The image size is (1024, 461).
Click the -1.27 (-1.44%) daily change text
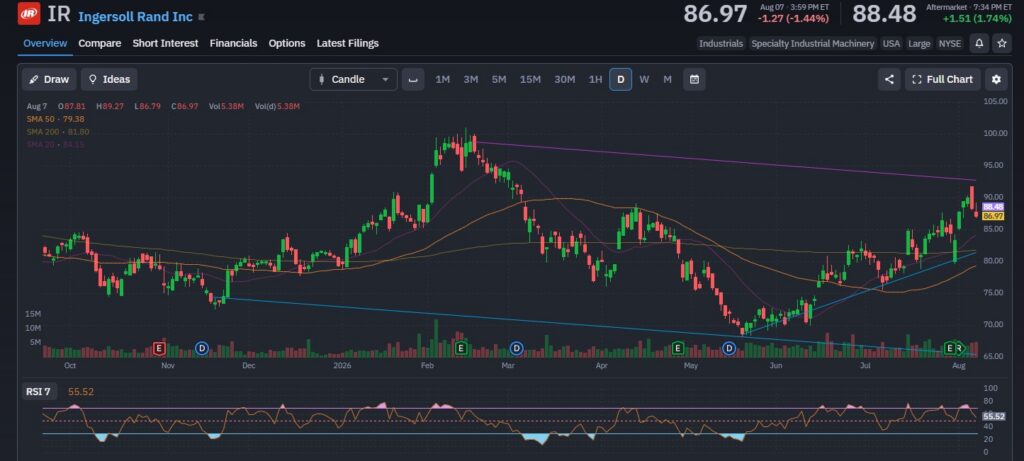pyautogui.click(x=793, y=18)
